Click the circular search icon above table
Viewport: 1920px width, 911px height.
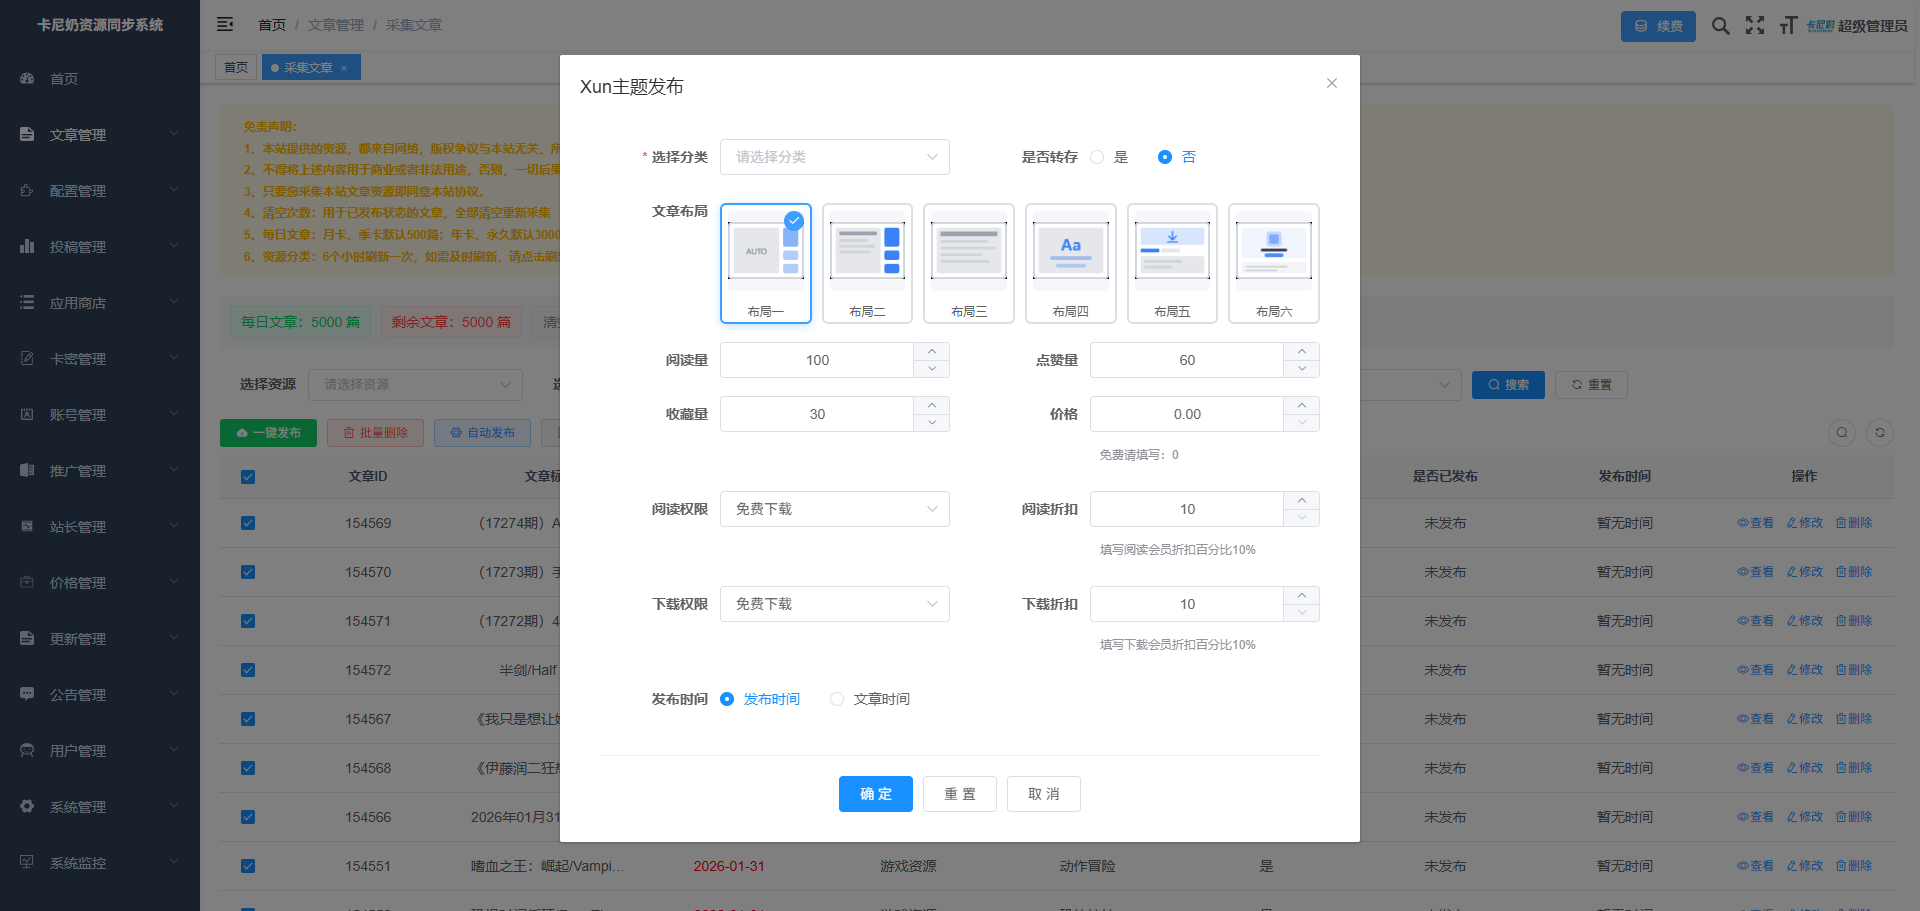[1842, 433]
